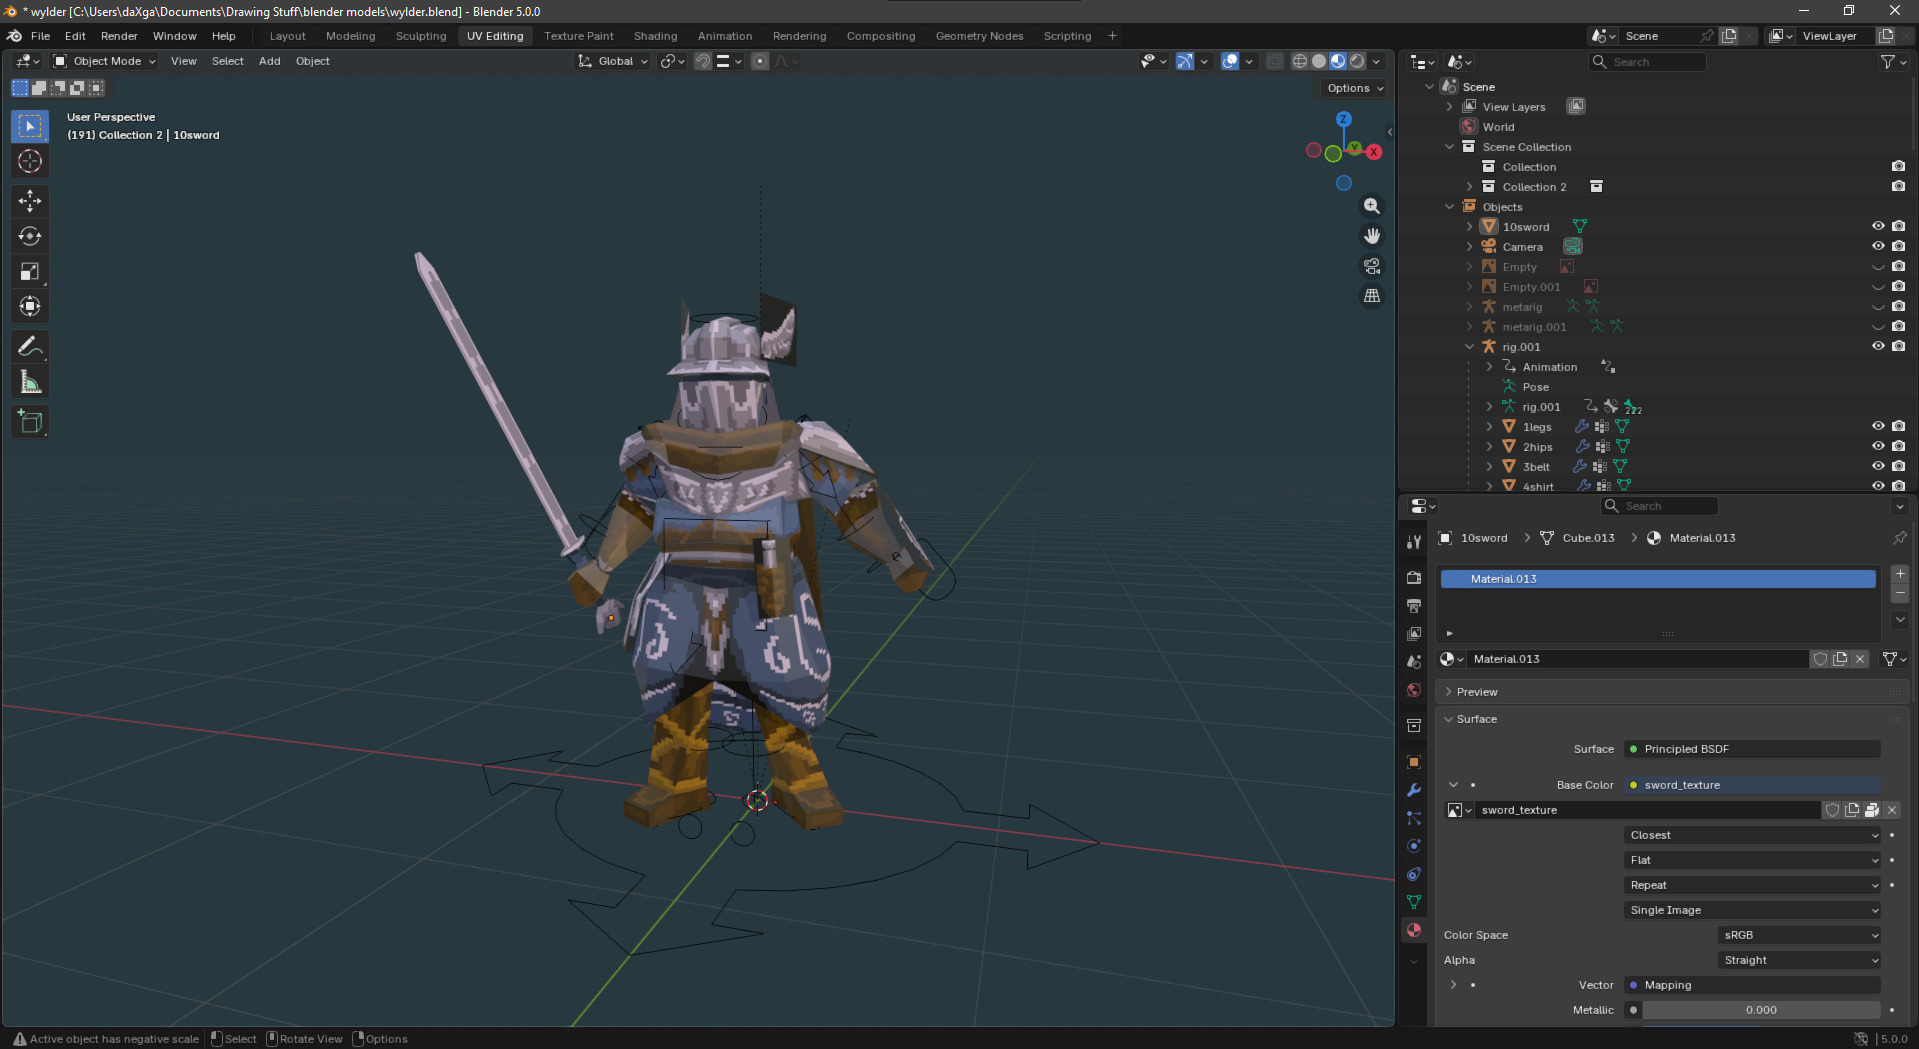Select the Add Cube tool
1919x1049 pixels.
click(x=30, y=422)
